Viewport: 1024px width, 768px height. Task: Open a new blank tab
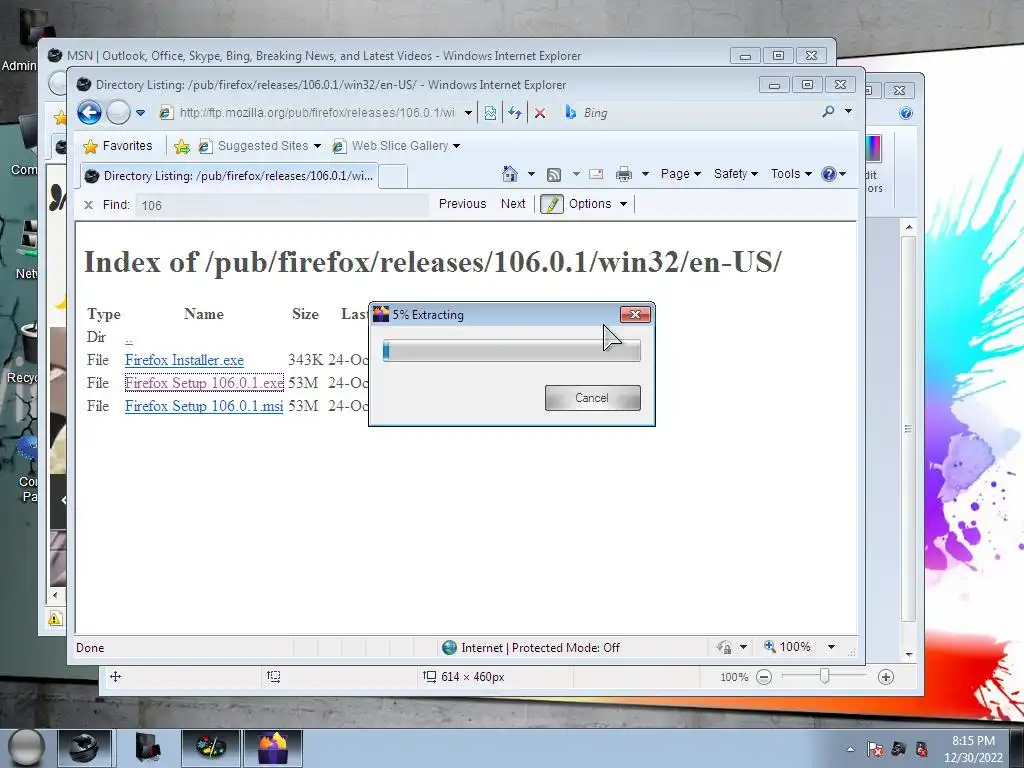tap(393, 176)
